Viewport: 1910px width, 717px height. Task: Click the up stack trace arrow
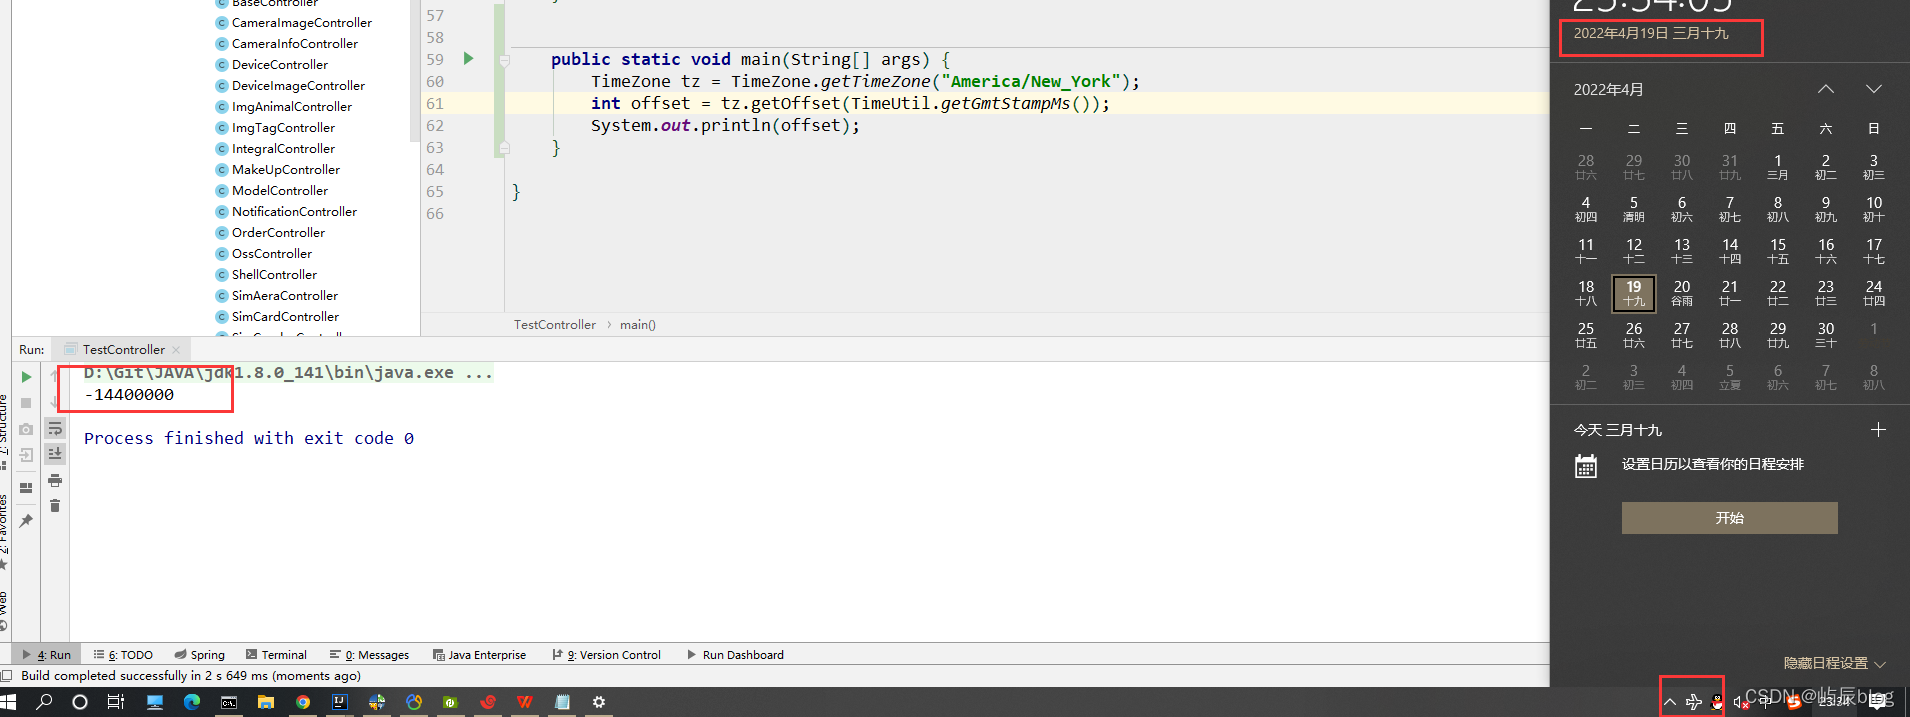point(55,377)
